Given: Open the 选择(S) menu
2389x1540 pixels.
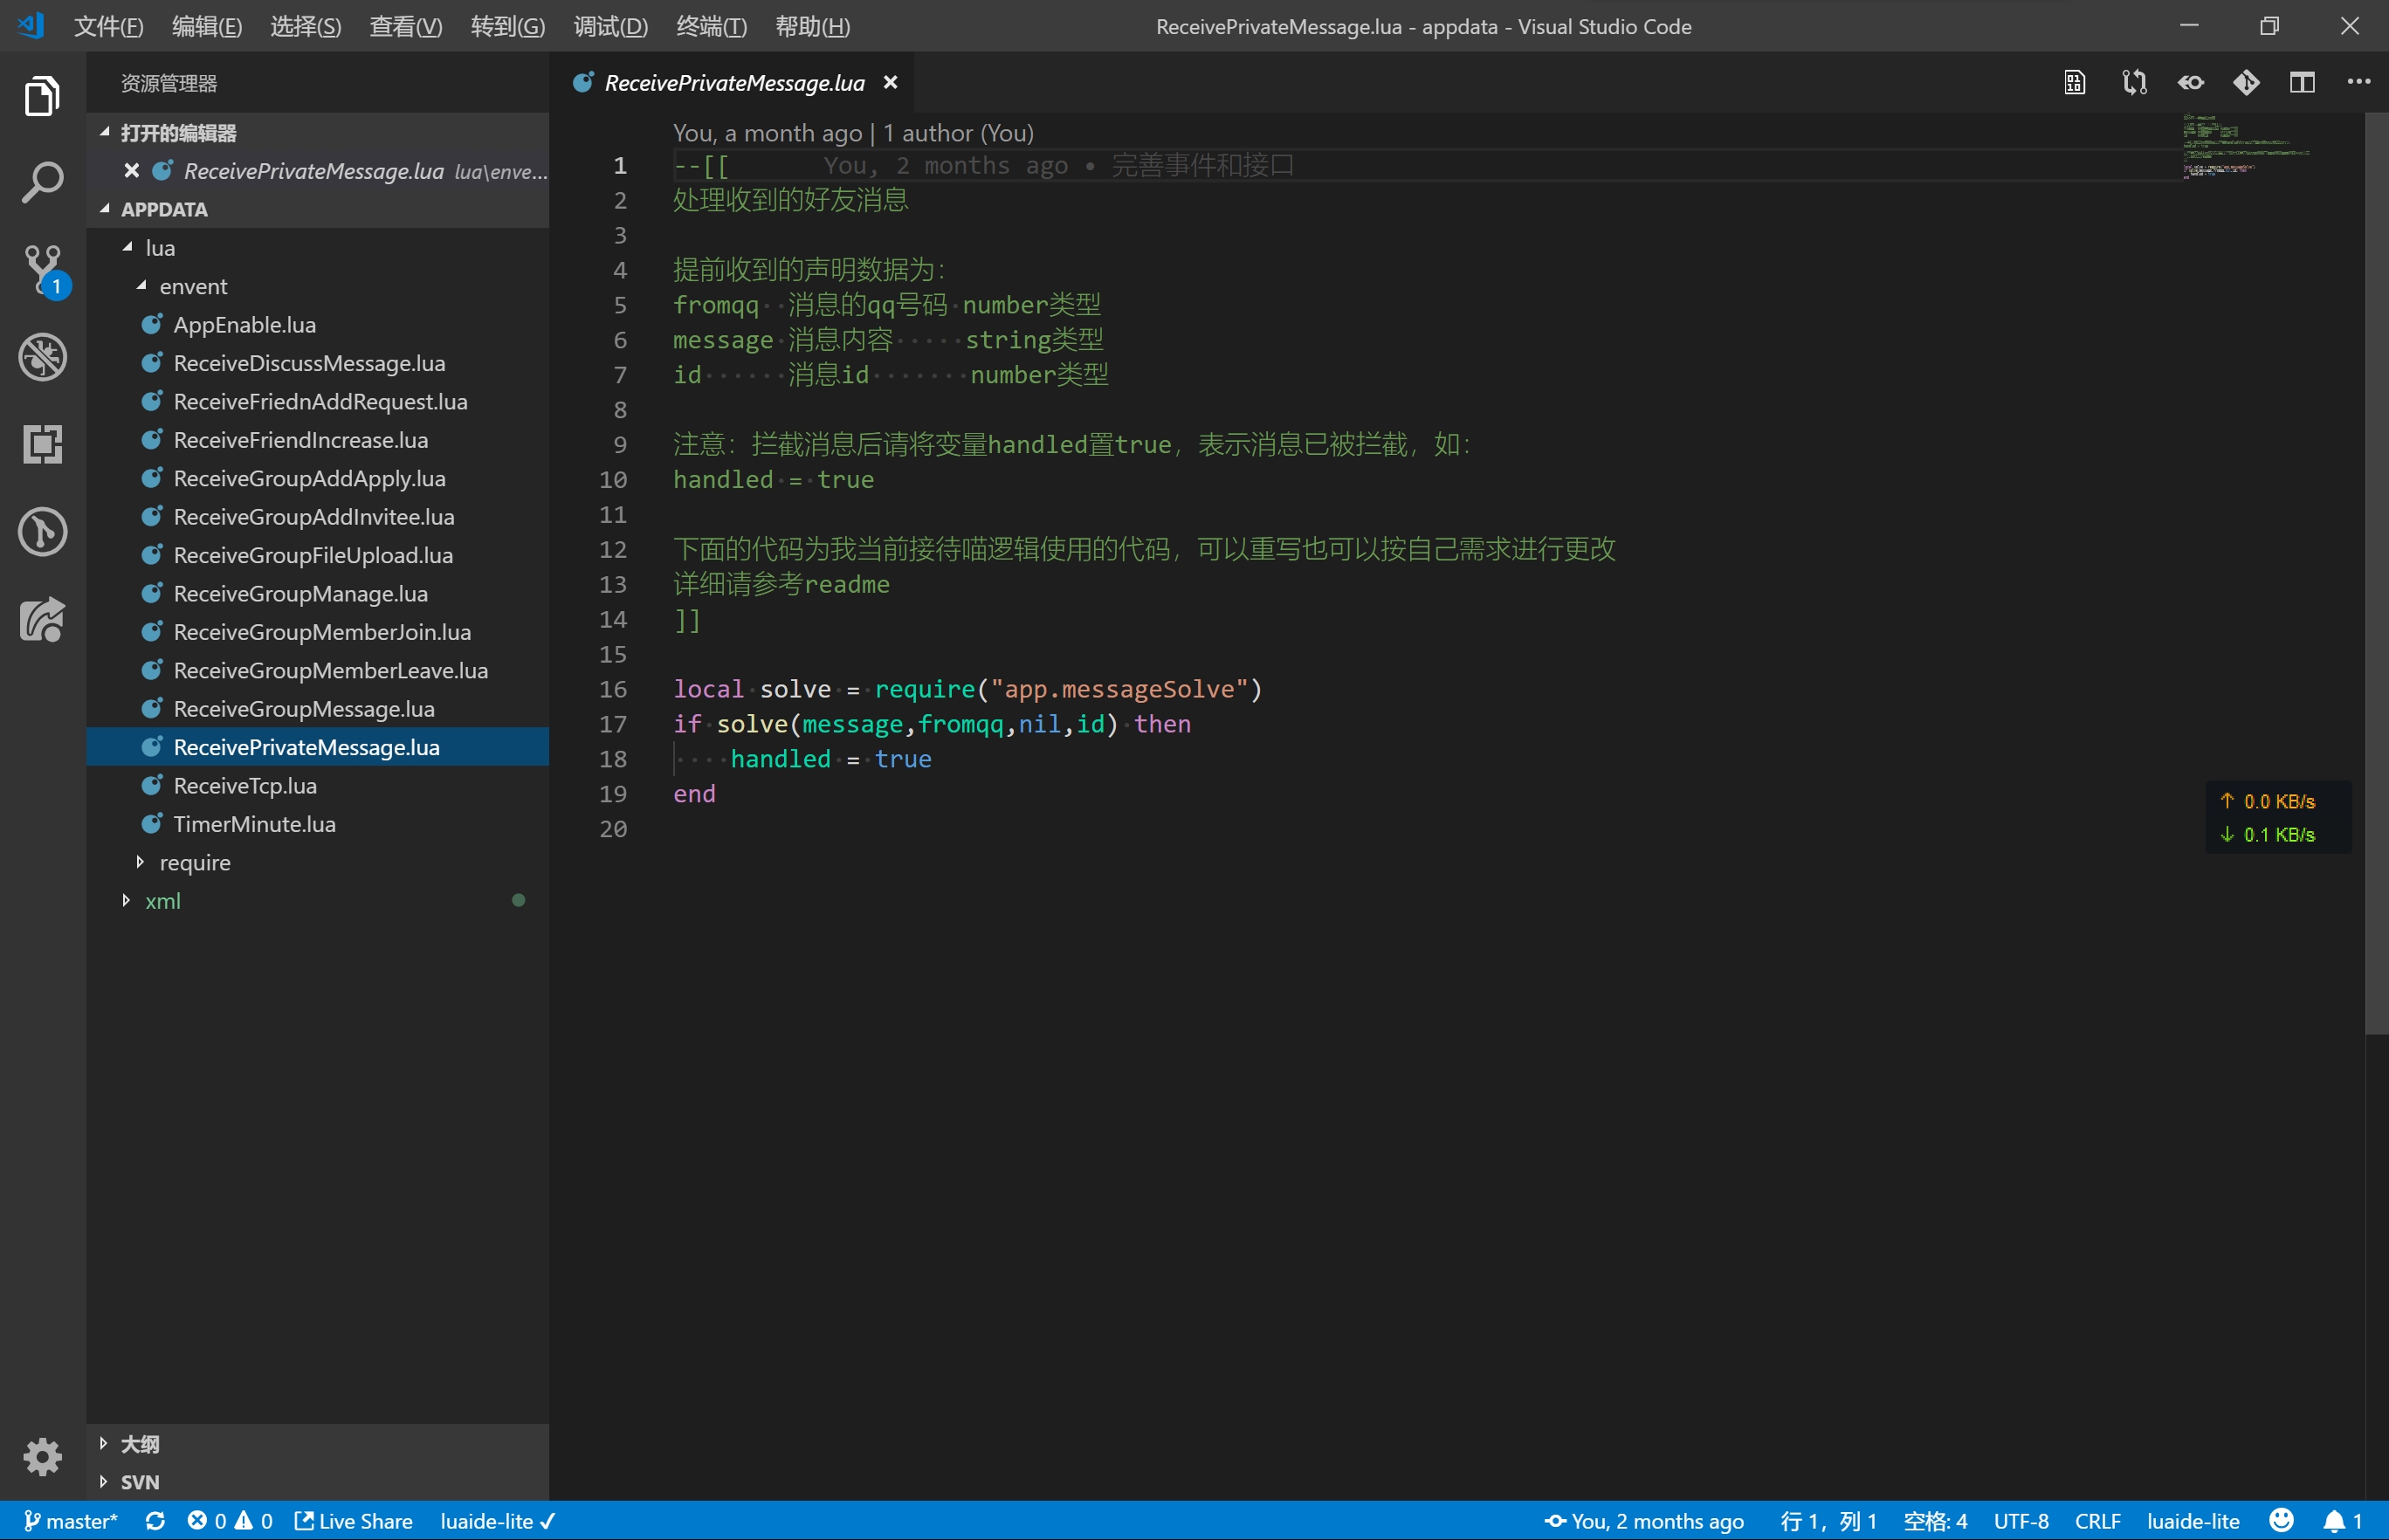Looking at the screenshot, I should click(x=306, y=26).
